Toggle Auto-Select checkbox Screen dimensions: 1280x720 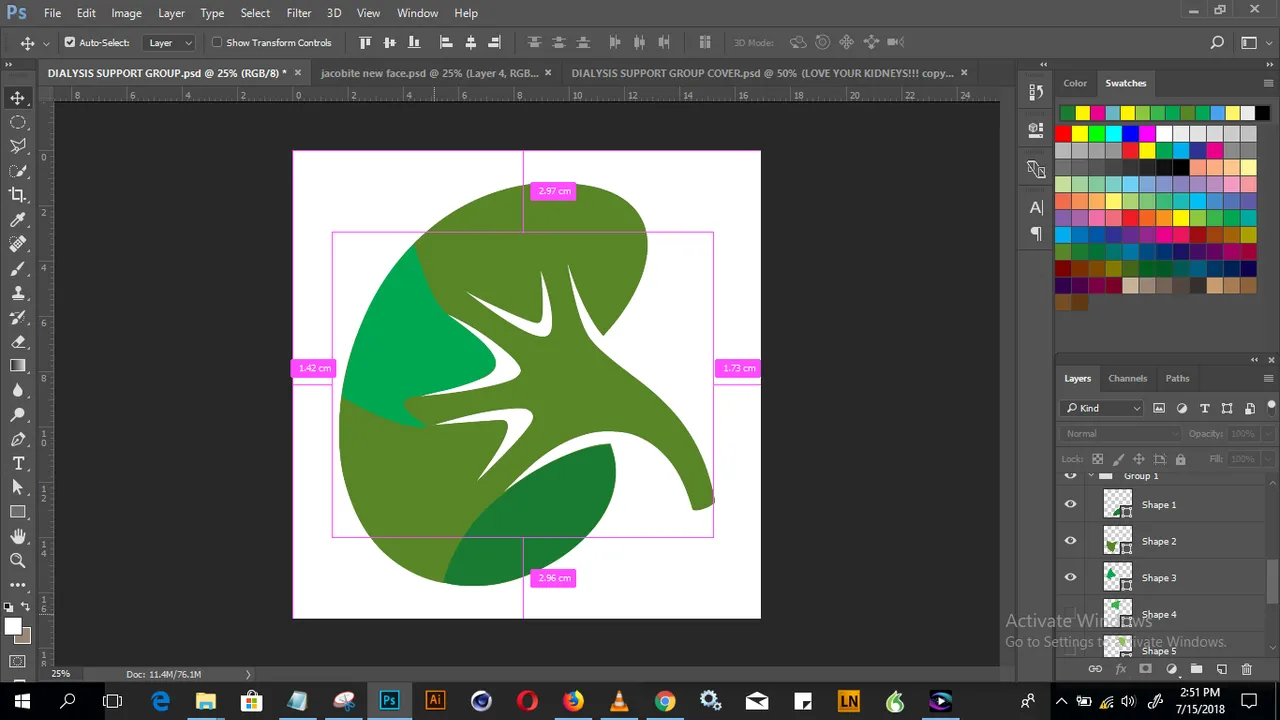click(x=70, y=43)
